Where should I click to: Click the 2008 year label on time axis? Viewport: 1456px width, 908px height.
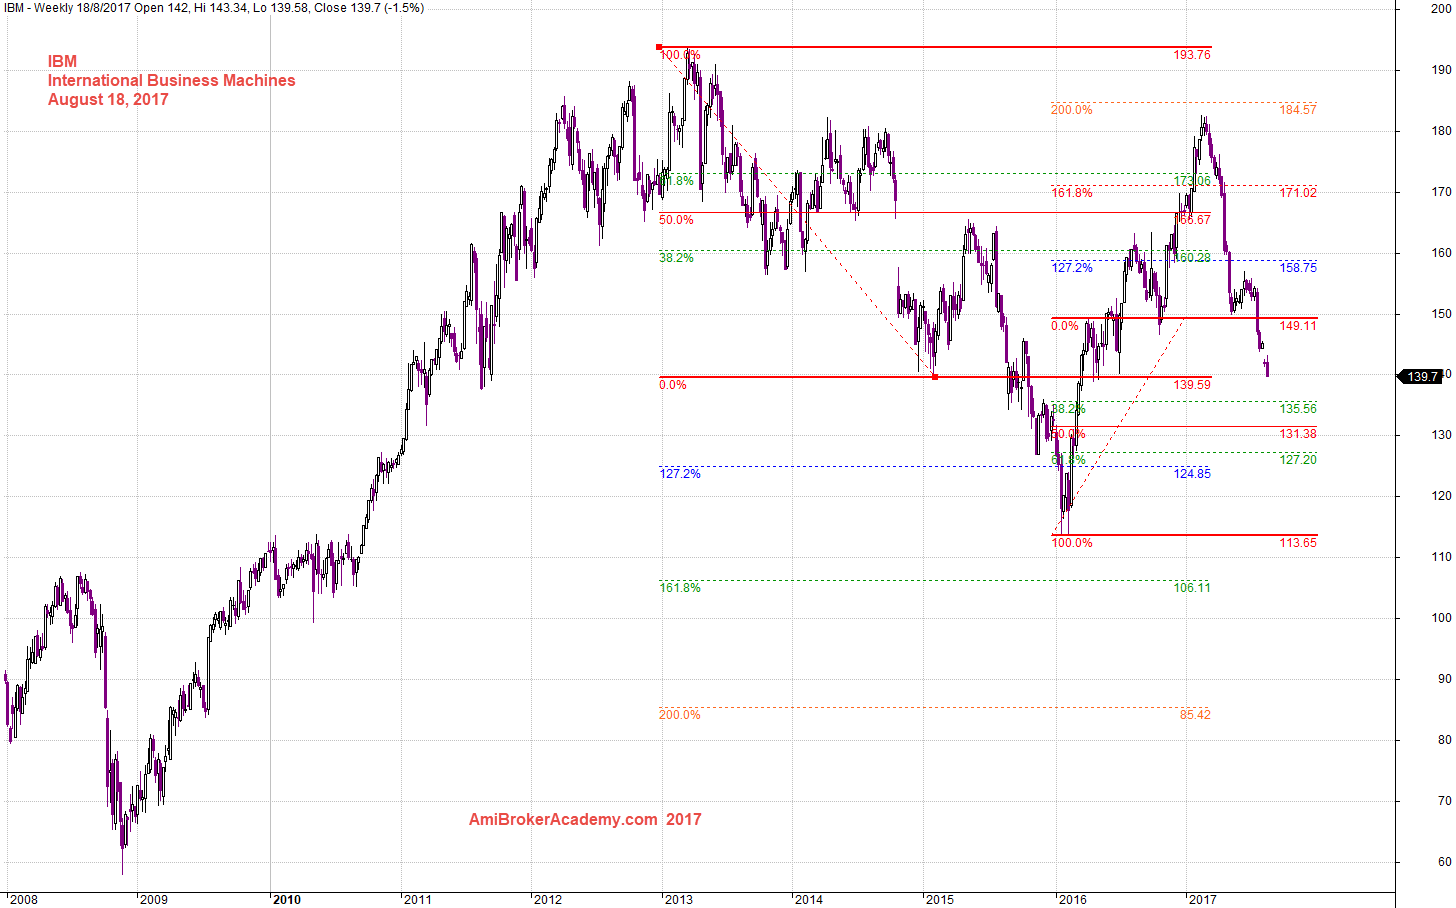(23, 900)
